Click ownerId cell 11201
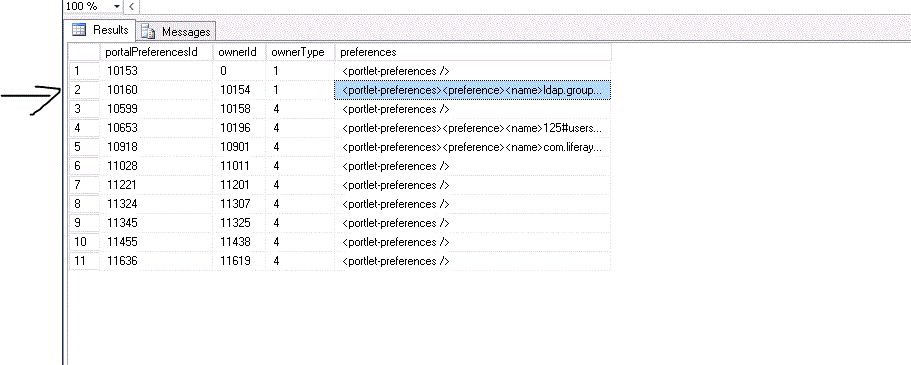 [x=240, y=185]
